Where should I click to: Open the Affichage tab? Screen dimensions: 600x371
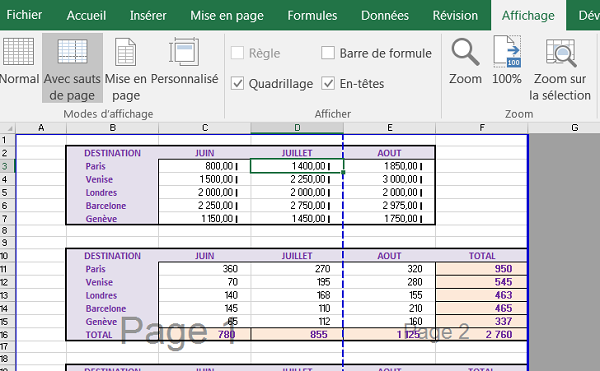pyautogui.click(x=528, y=15)
